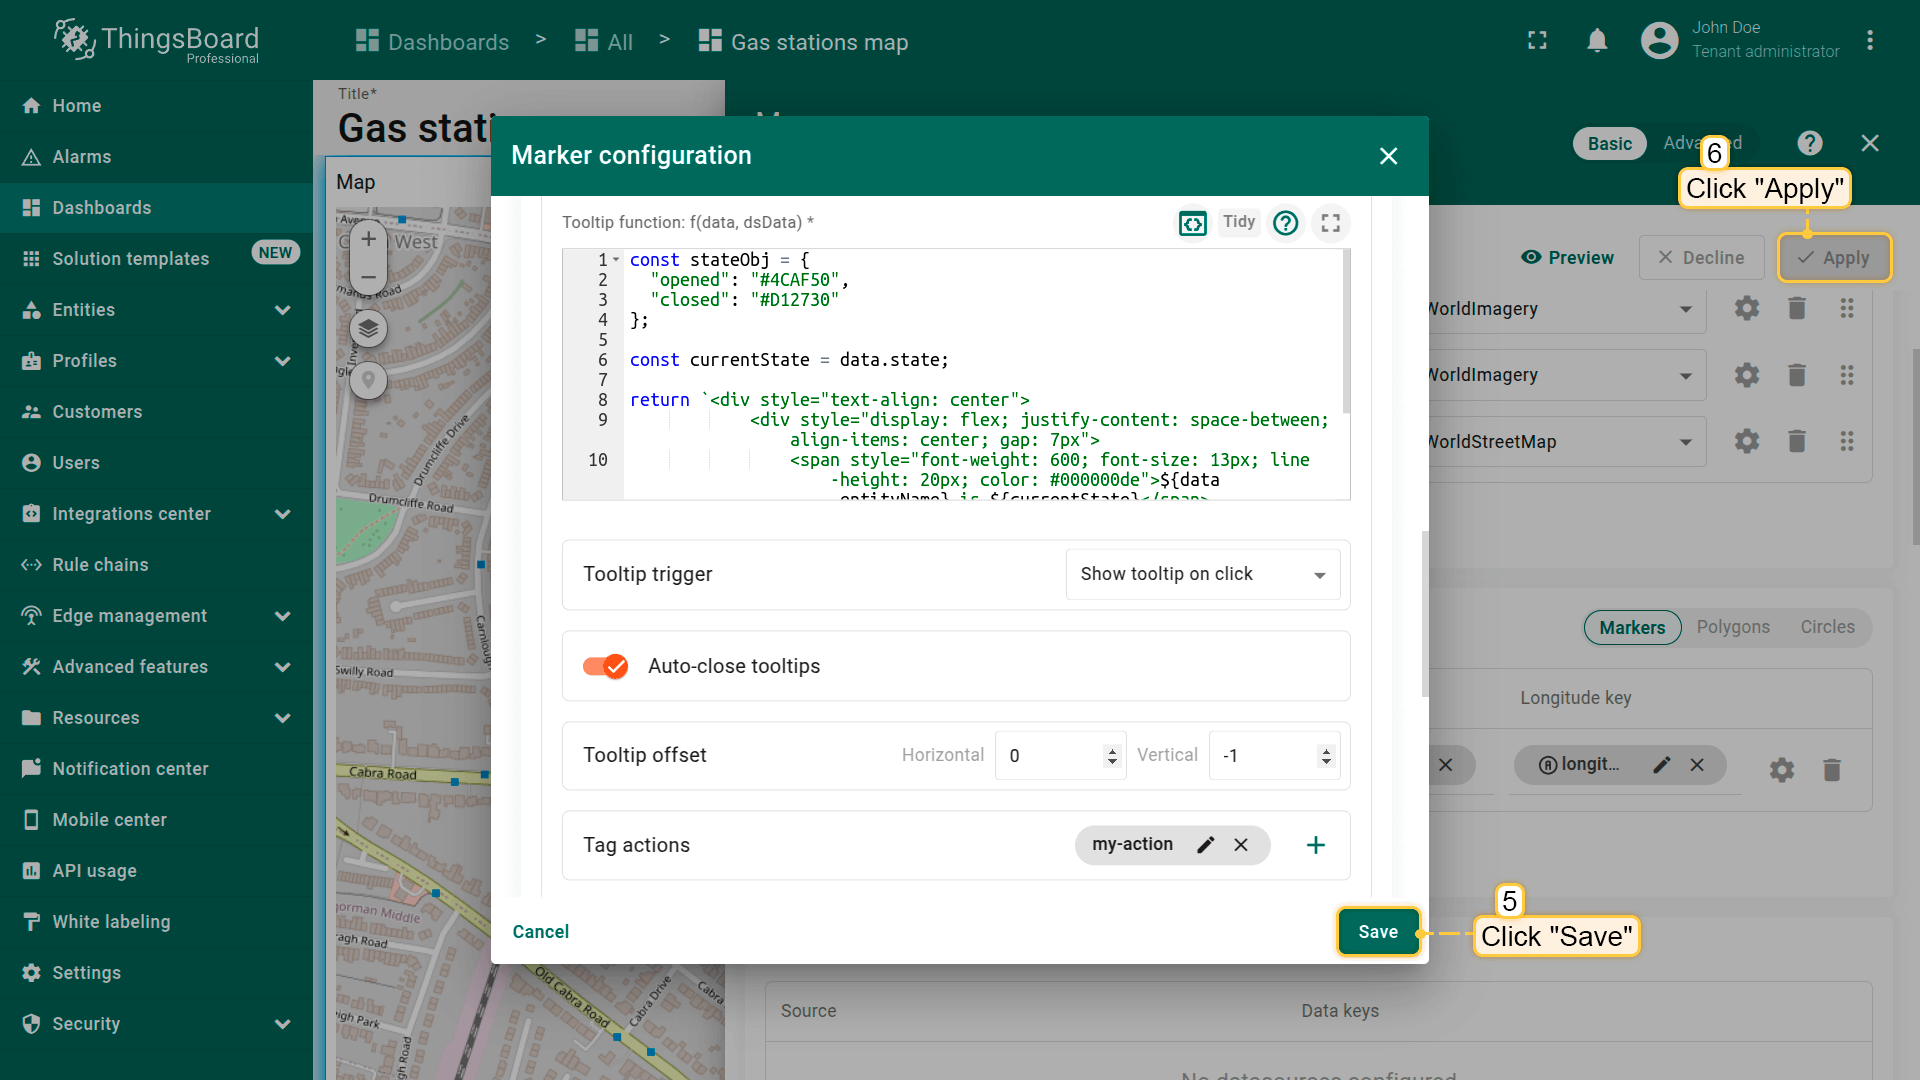Remove the my-action tag action
The height and width of the screenshot is (1080, 1920).
pos(1241,845)
